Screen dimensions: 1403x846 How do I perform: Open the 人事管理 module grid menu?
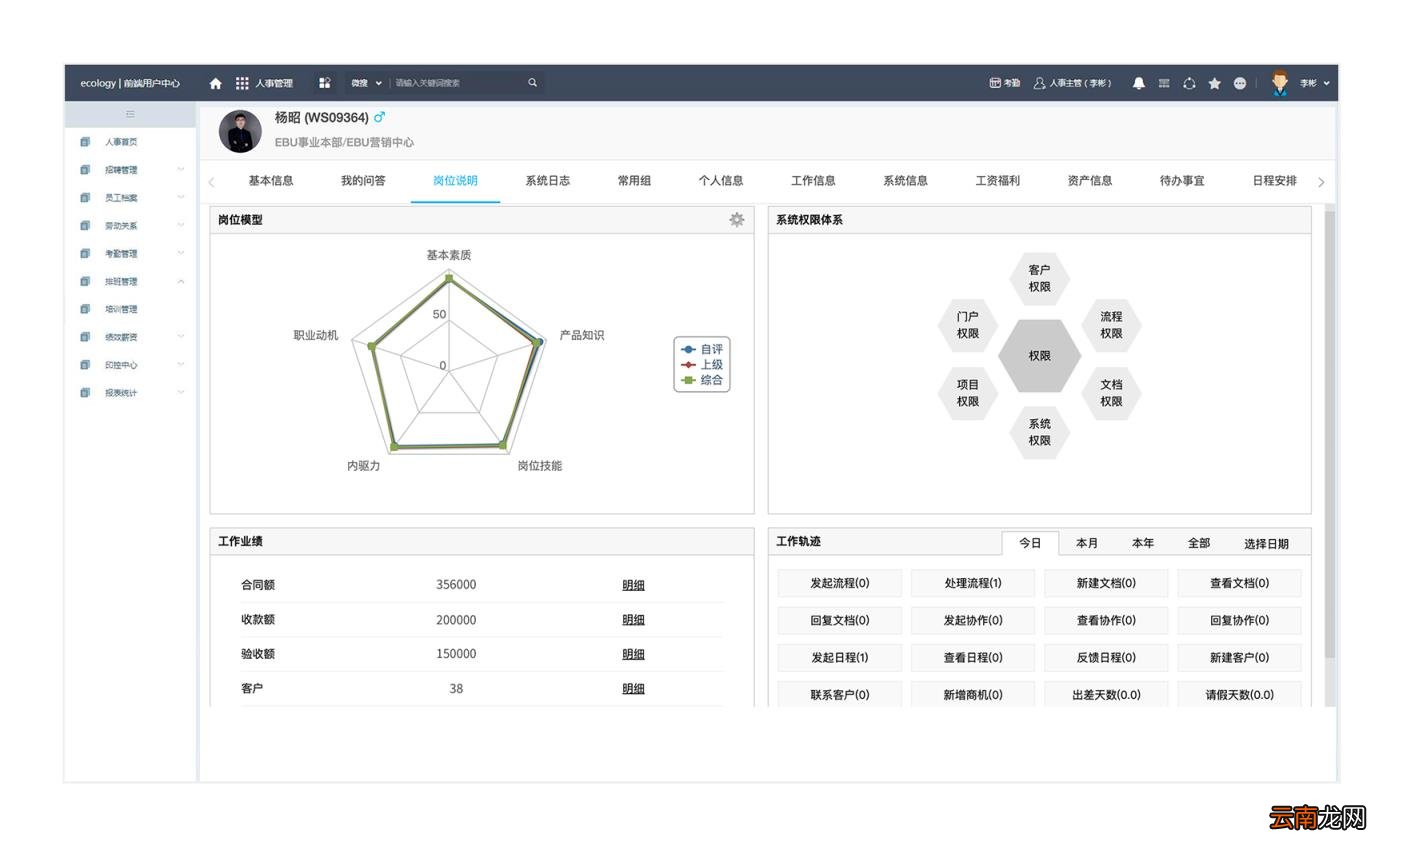point(242,83)
